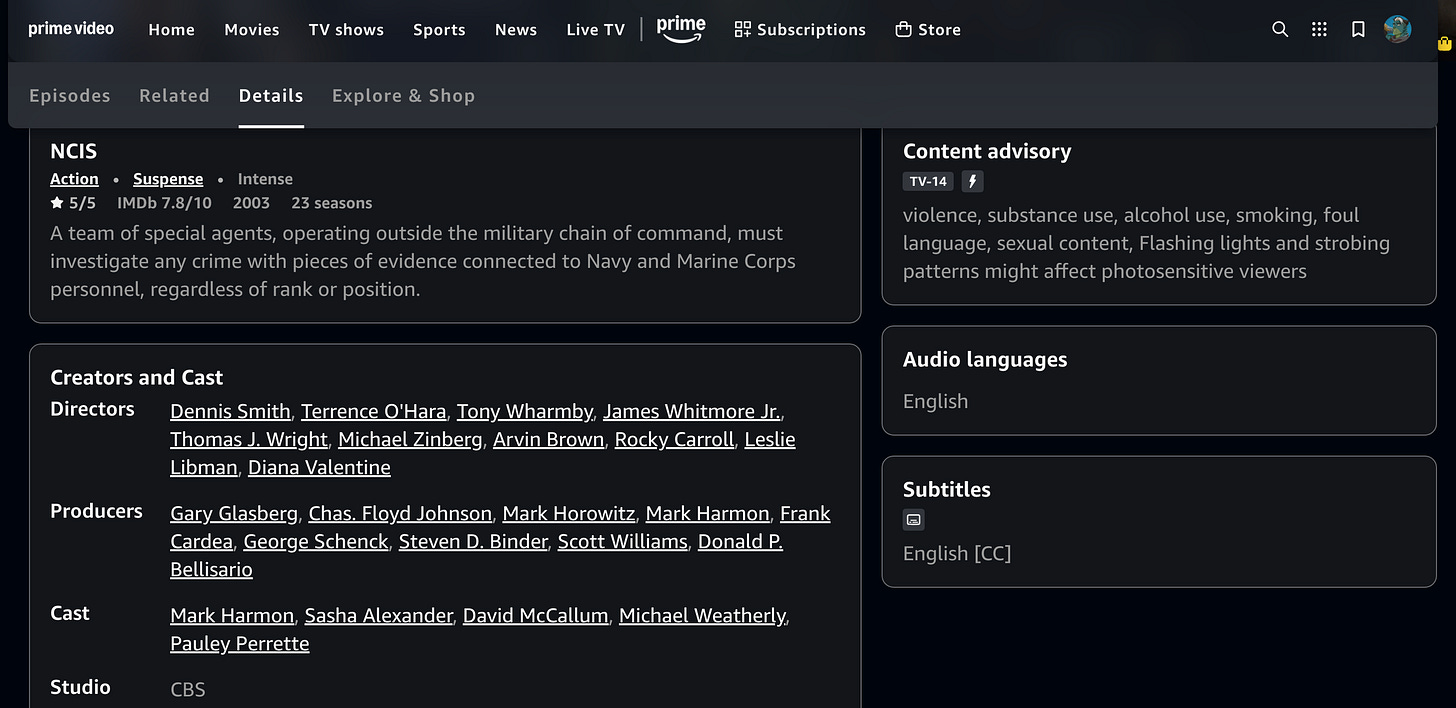Viewport: 1456px width, 708px height.
Task: Open director Thomas J. Wright's page
Action: [x=249, y=439]
